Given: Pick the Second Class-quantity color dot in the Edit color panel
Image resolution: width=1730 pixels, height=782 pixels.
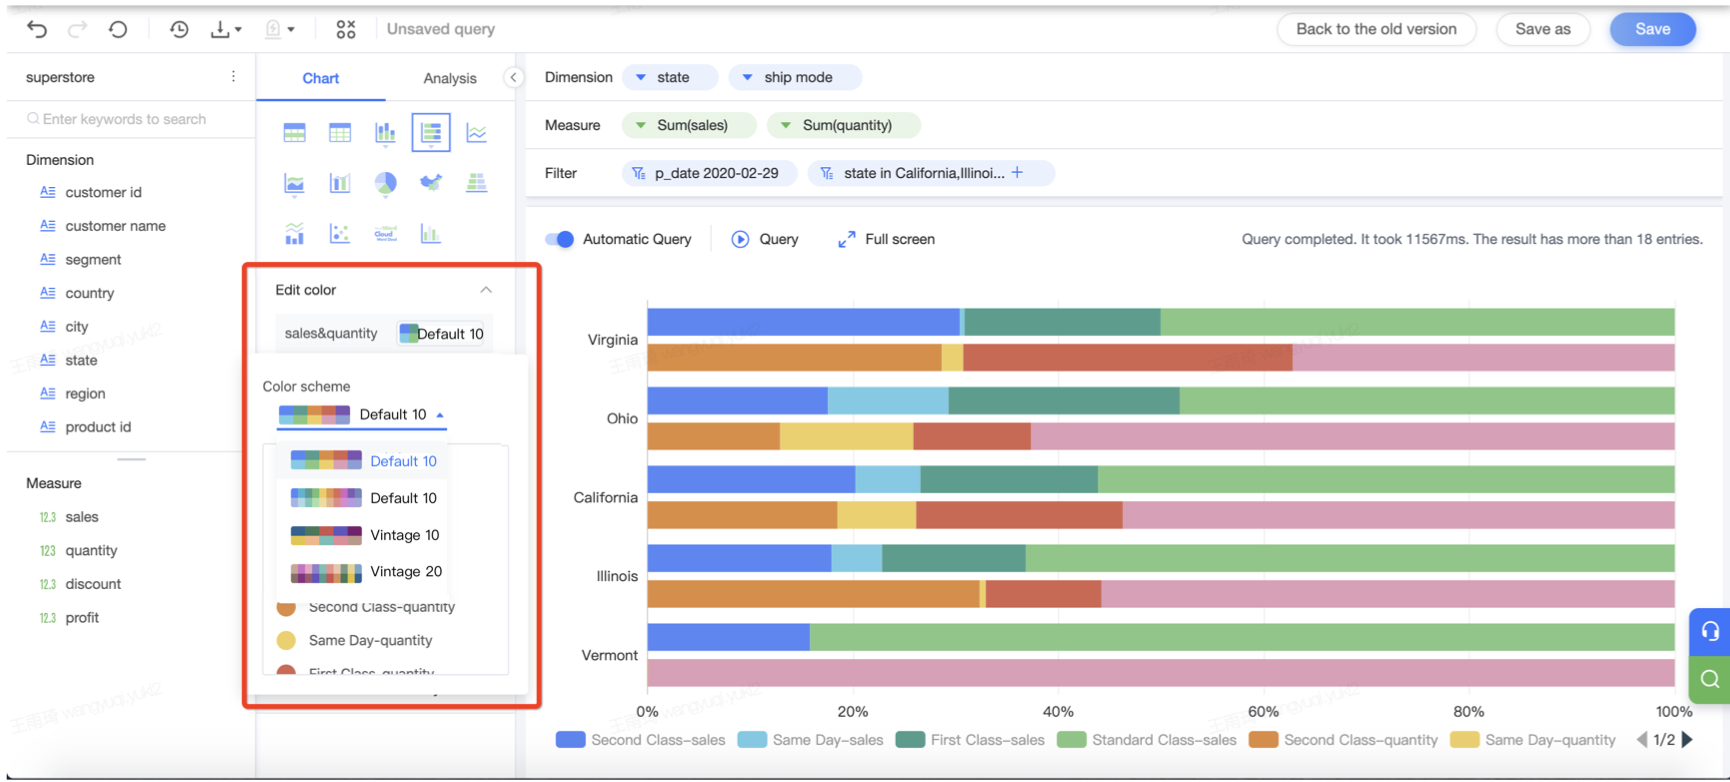Looking at the screenshot, I should click(286, 607).
